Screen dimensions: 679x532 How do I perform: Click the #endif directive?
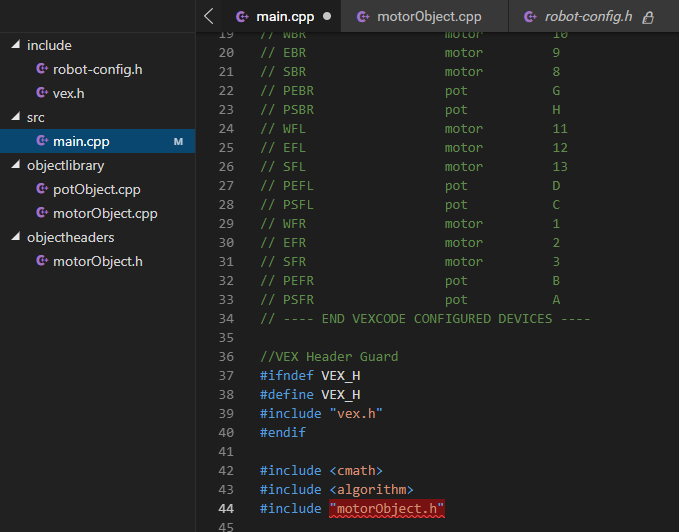click(283, 432)
